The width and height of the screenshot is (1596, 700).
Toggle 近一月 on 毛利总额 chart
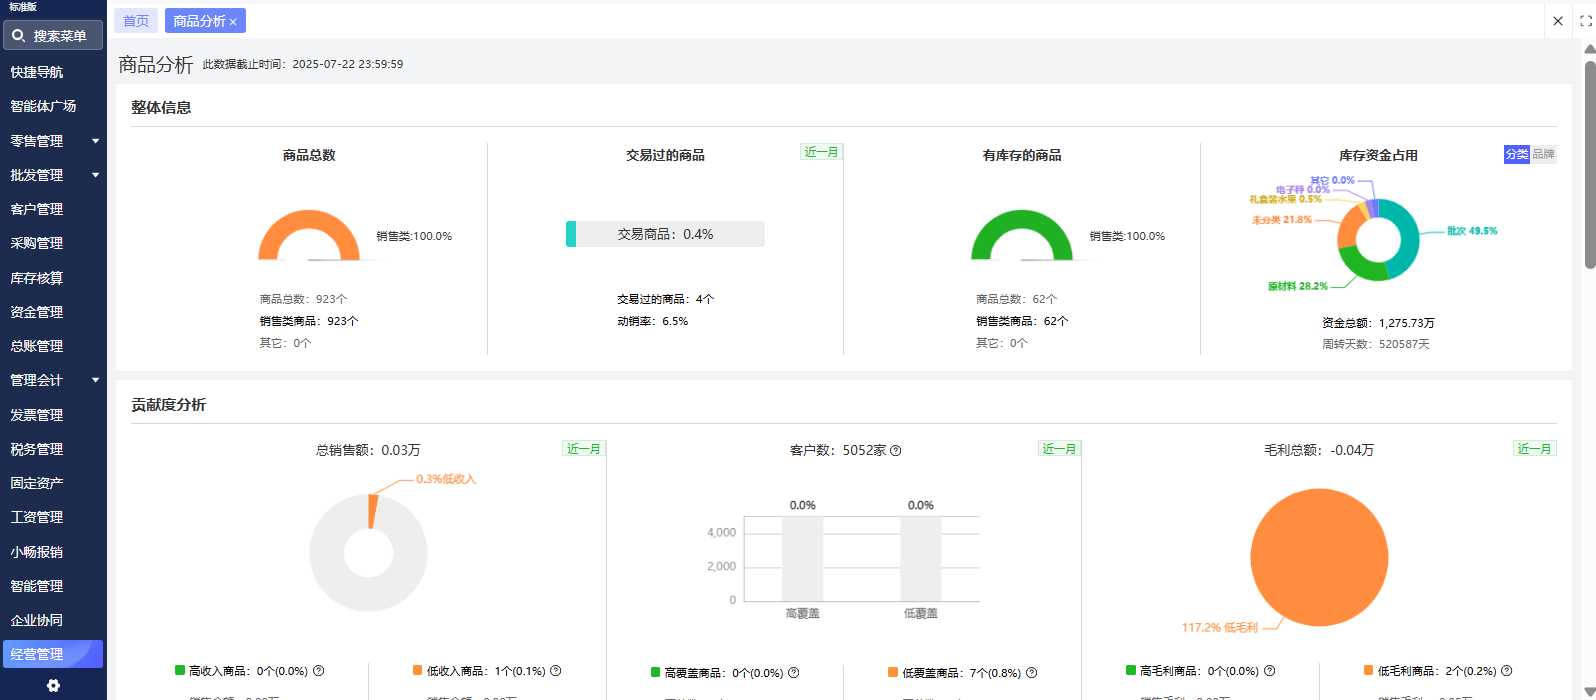(1535, 449)
